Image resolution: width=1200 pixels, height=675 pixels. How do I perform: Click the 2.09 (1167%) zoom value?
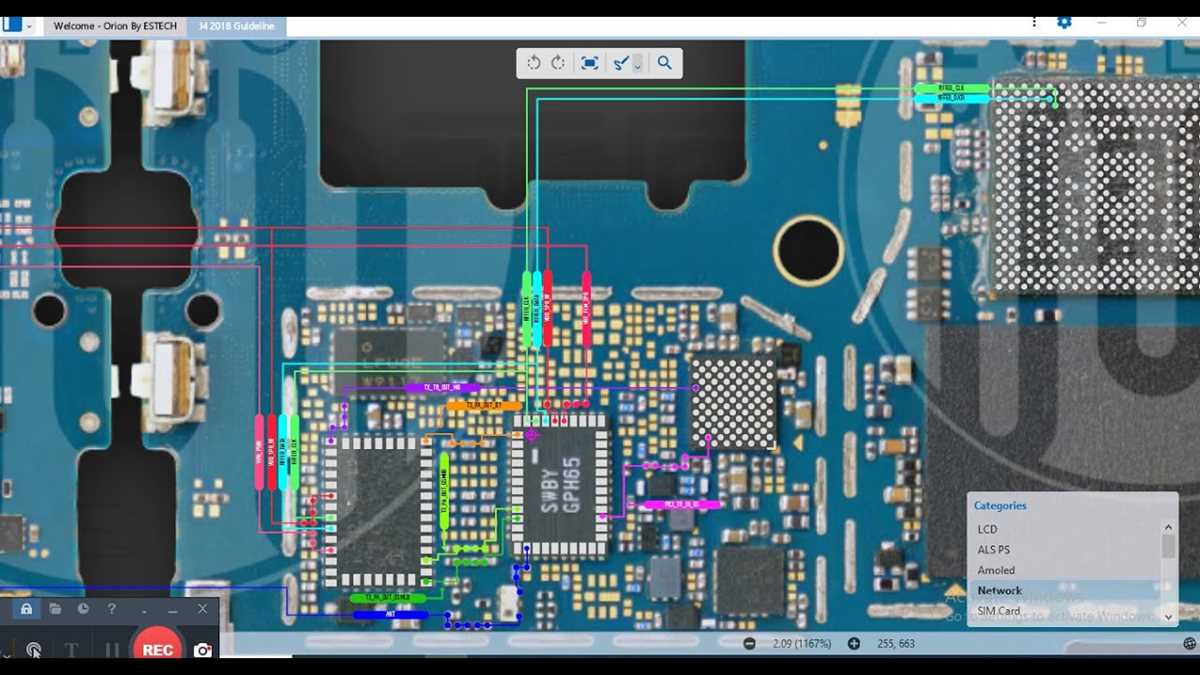pos(801,644)
